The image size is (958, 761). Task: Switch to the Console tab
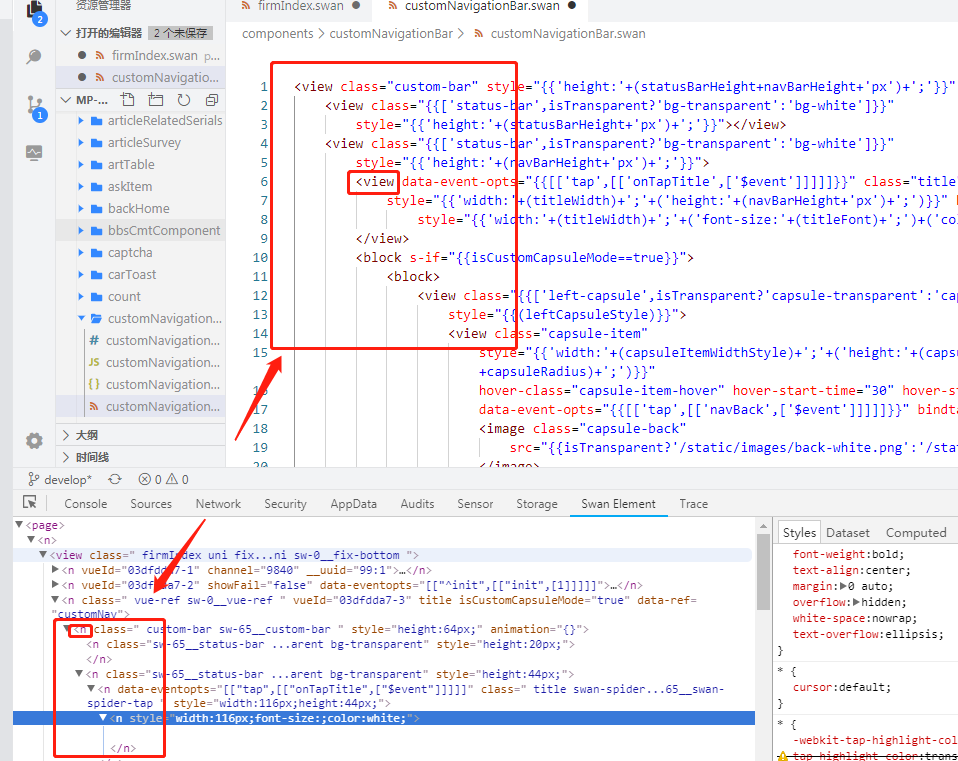tap(85, 504)
